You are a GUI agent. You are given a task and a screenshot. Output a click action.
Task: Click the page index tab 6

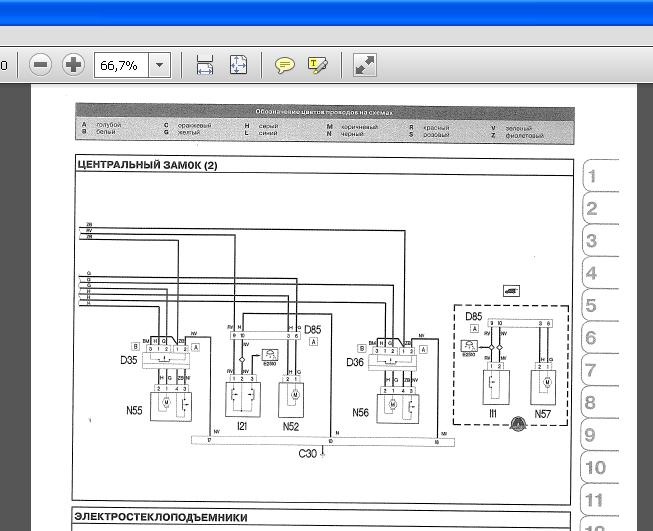coord(600,338)
